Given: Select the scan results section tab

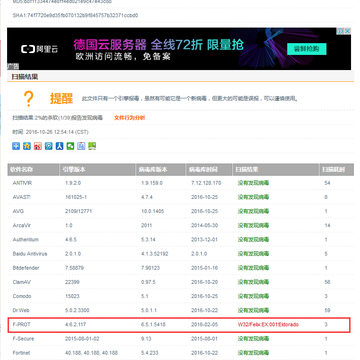Looking at the screenshot, I should (x=25, y=77).
